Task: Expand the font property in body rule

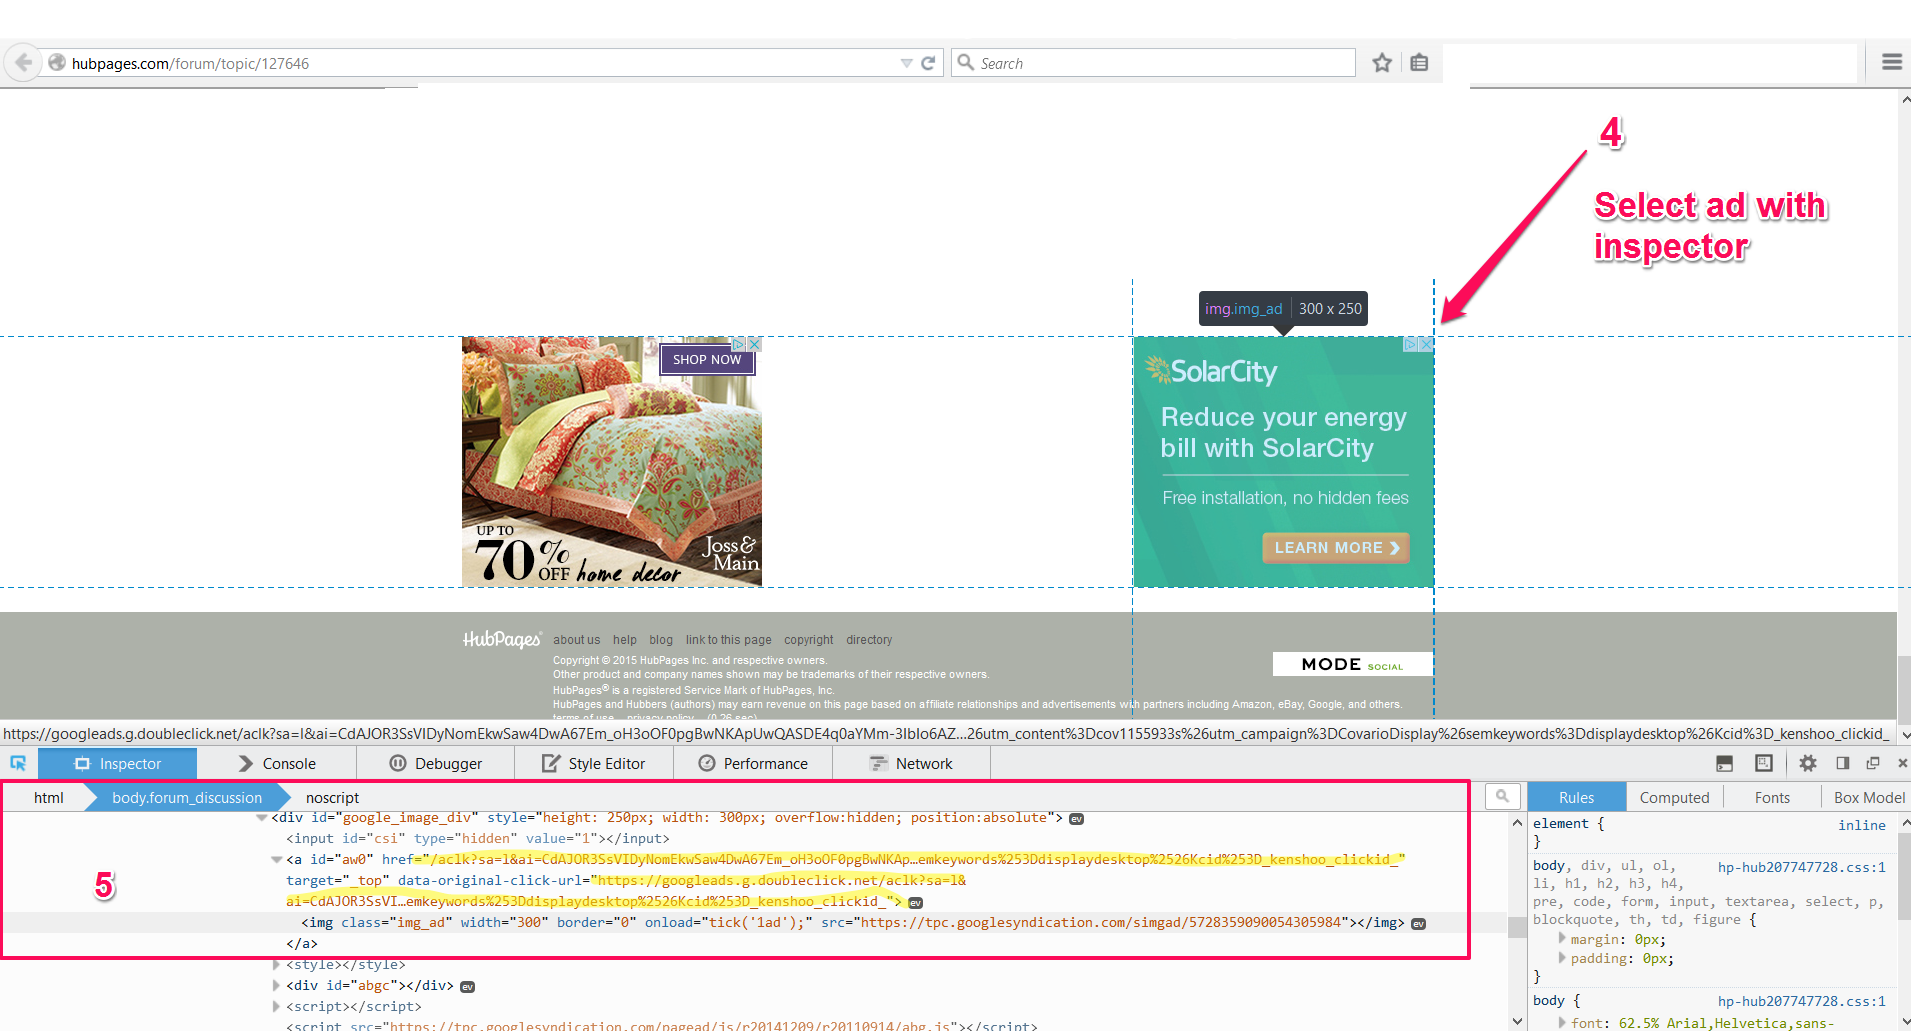Action: click(x=1562, y=1022)
